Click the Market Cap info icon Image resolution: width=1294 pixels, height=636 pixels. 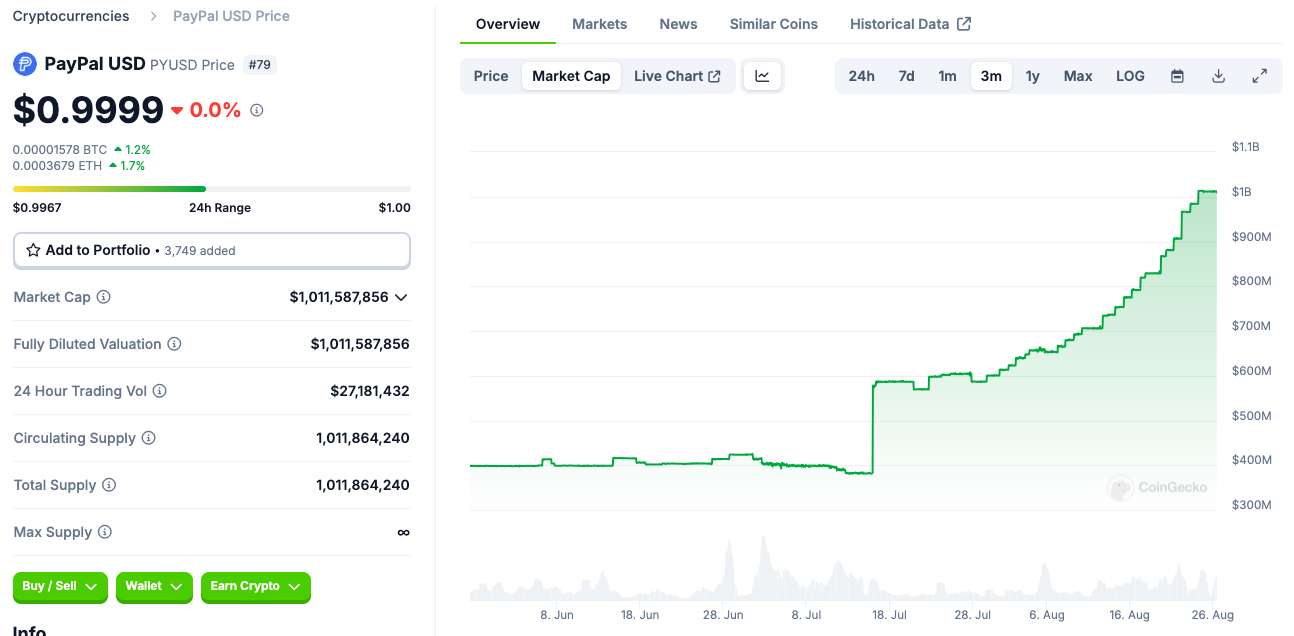(103, 297)
